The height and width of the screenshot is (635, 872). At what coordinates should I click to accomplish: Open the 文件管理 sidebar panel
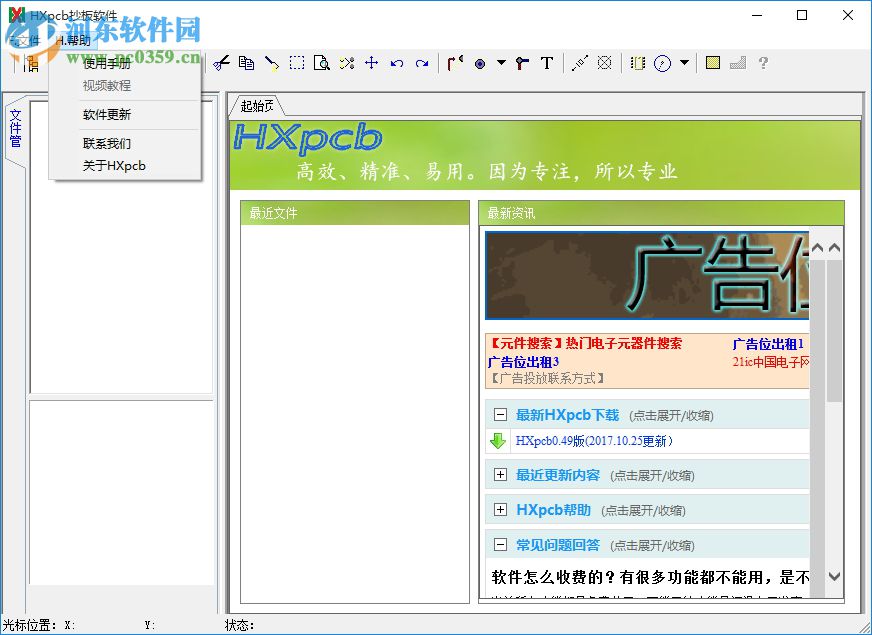16,127
